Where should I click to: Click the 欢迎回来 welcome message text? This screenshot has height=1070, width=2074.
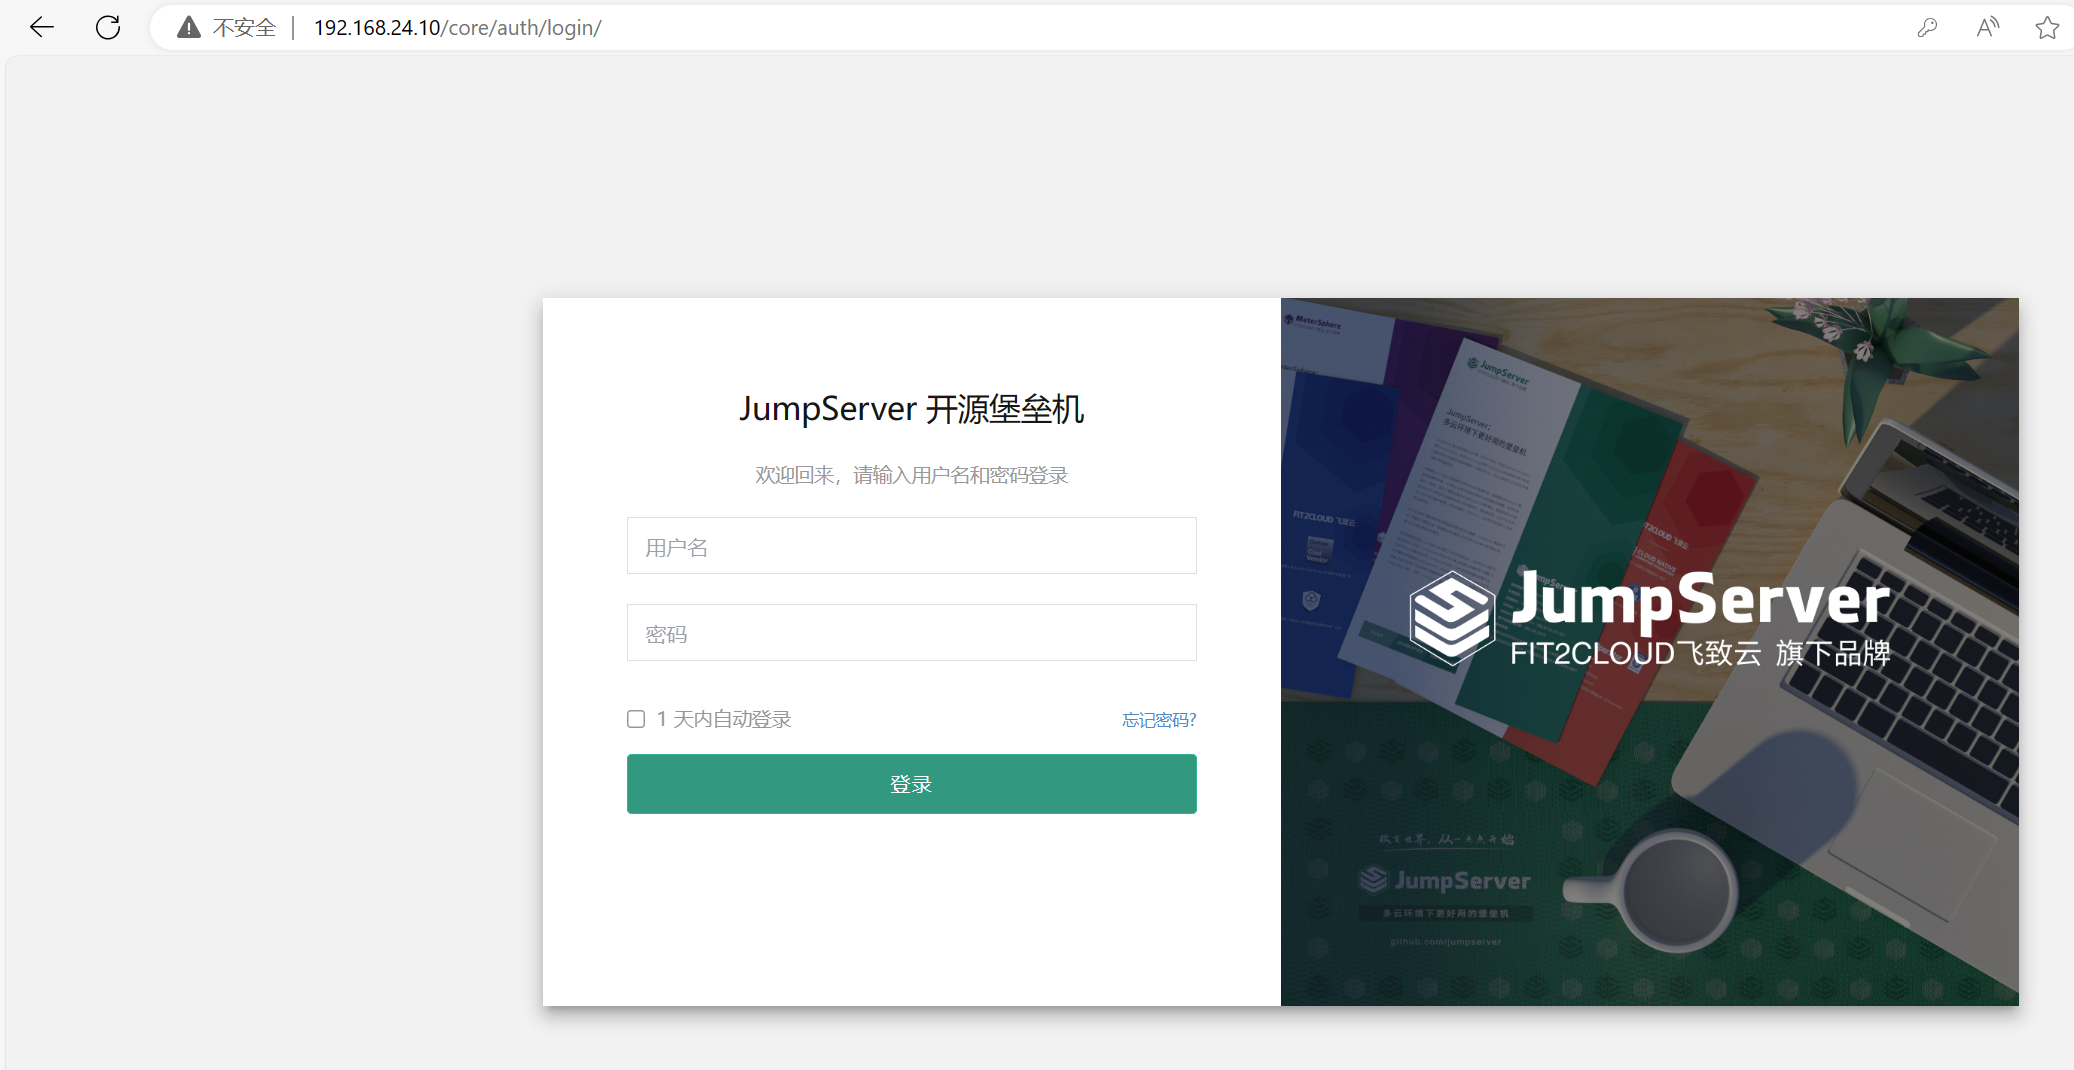coord(911,475)
